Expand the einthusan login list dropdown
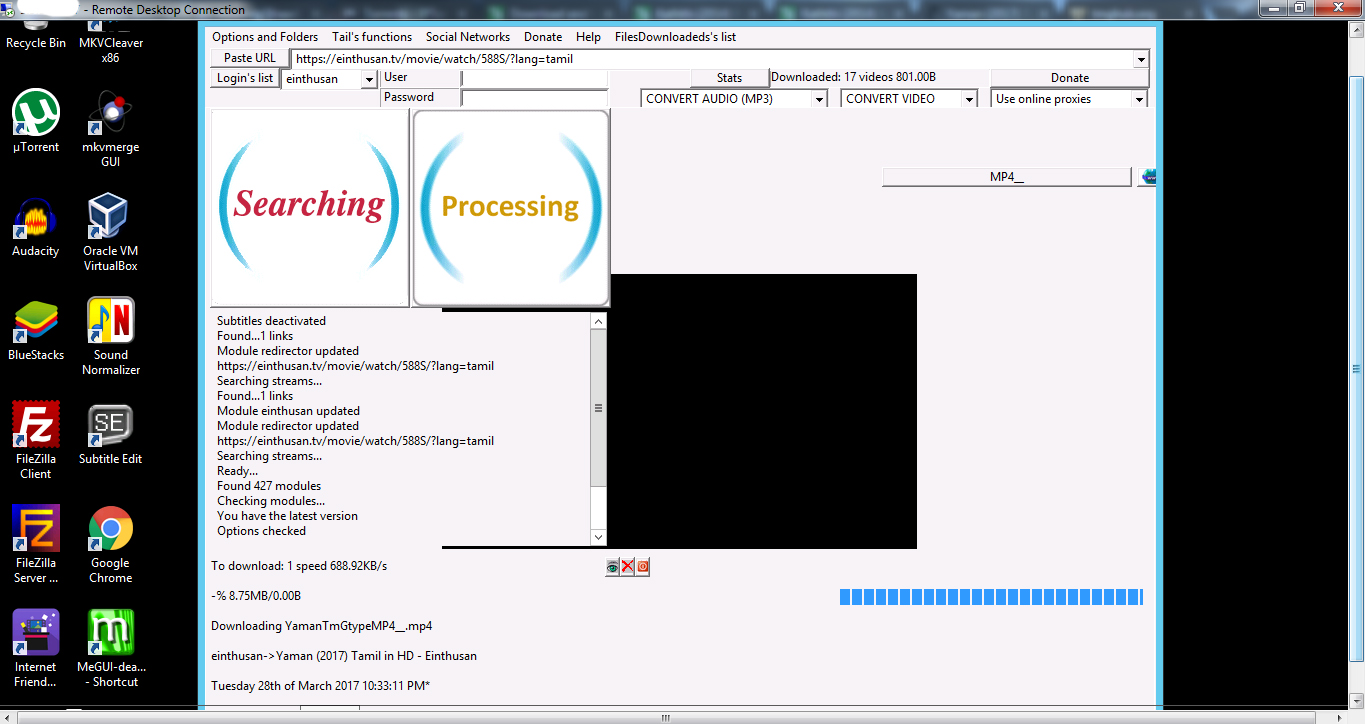The width and height of the screenshot is (1365, 724). tap(368, 79)
